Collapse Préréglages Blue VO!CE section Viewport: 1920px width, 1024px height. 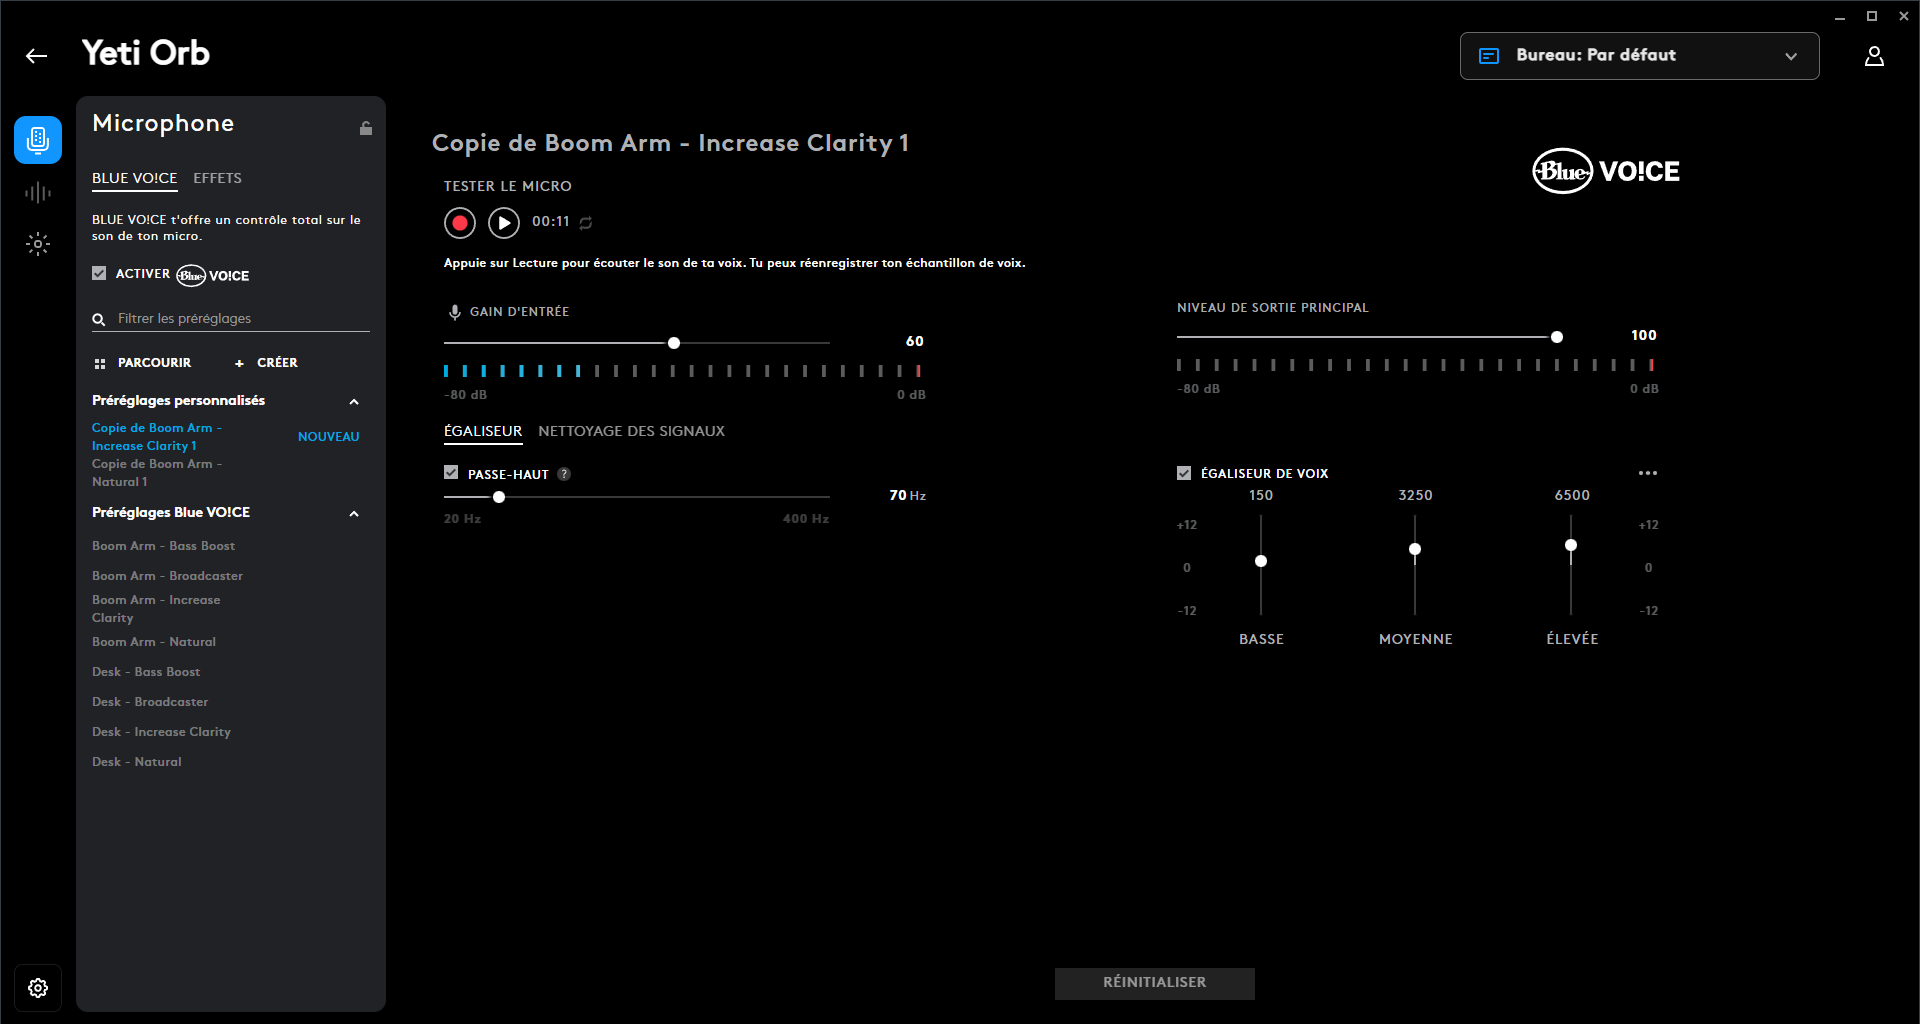click(x=354, y=513)
